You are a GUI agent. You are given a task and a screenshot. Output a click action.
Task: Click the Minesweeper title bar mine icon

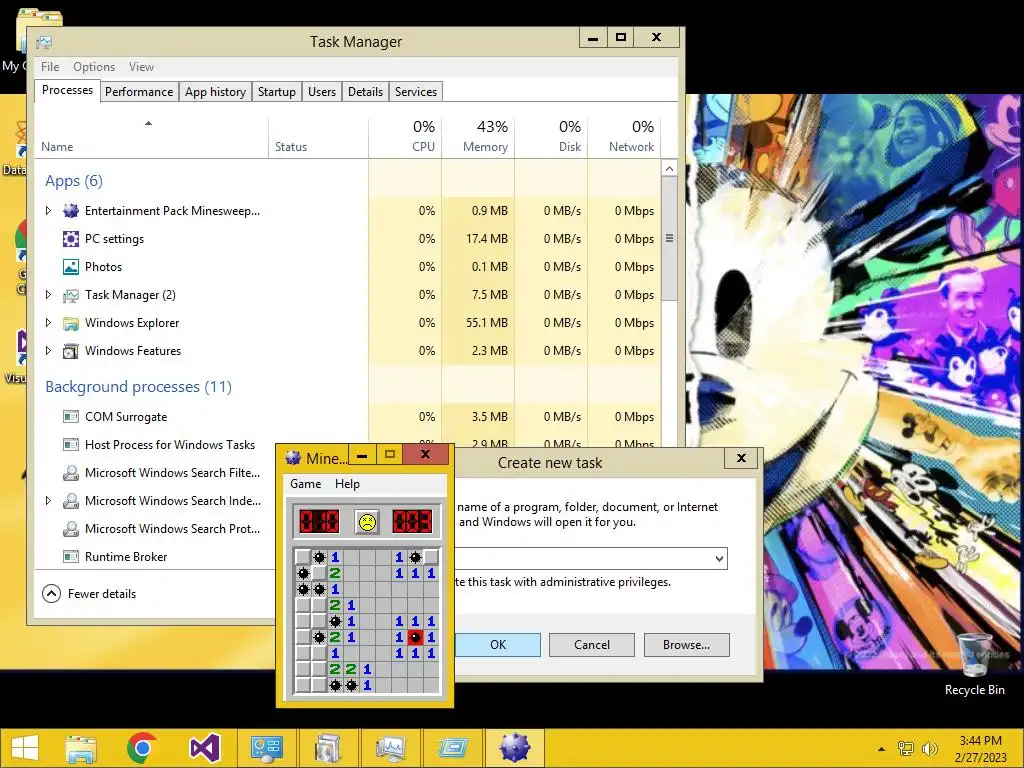click(294, 458)
